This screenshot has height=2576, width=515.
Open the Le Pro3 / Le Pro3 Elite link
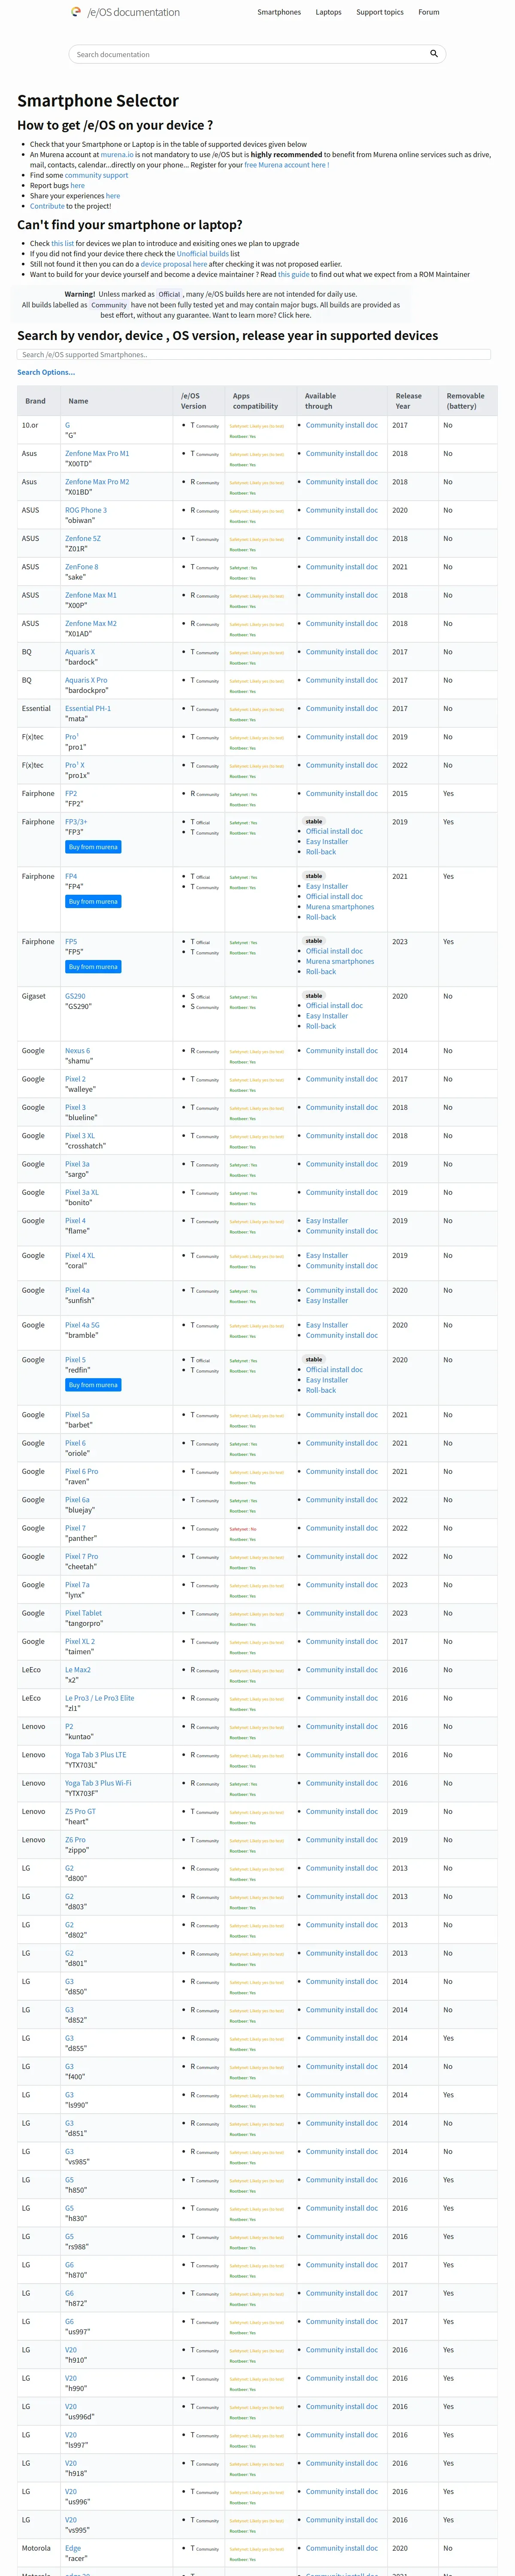[x=100, y=1698]
